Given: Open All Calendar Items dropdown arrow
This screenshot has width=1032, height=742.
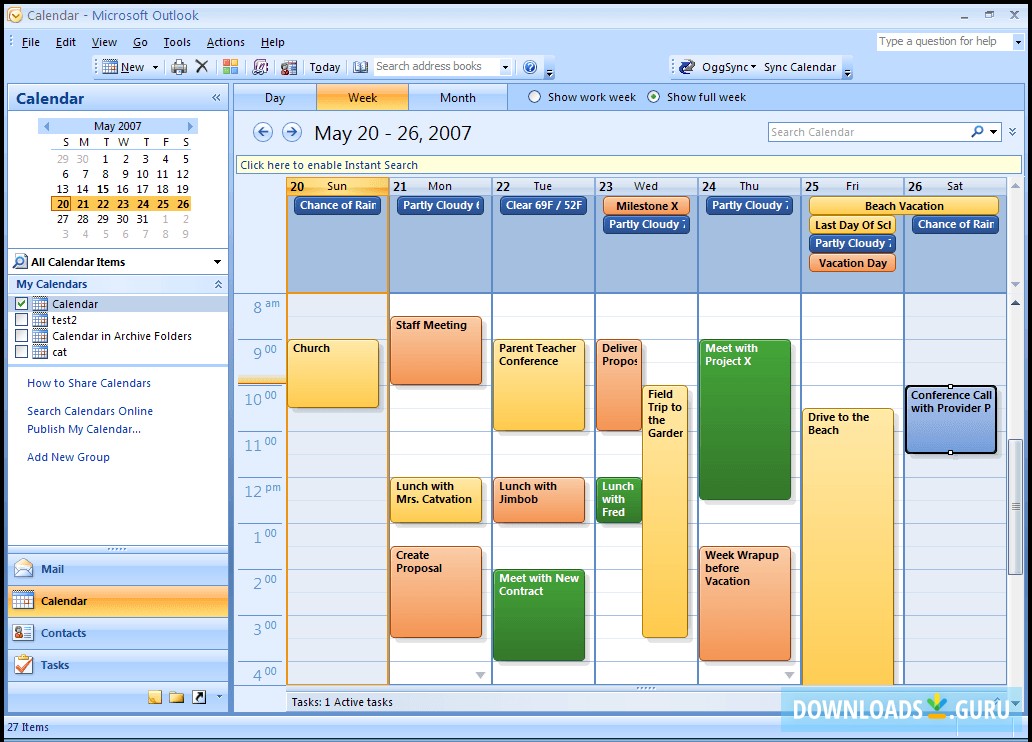Looking at the screenshot, I should point(217,262).
